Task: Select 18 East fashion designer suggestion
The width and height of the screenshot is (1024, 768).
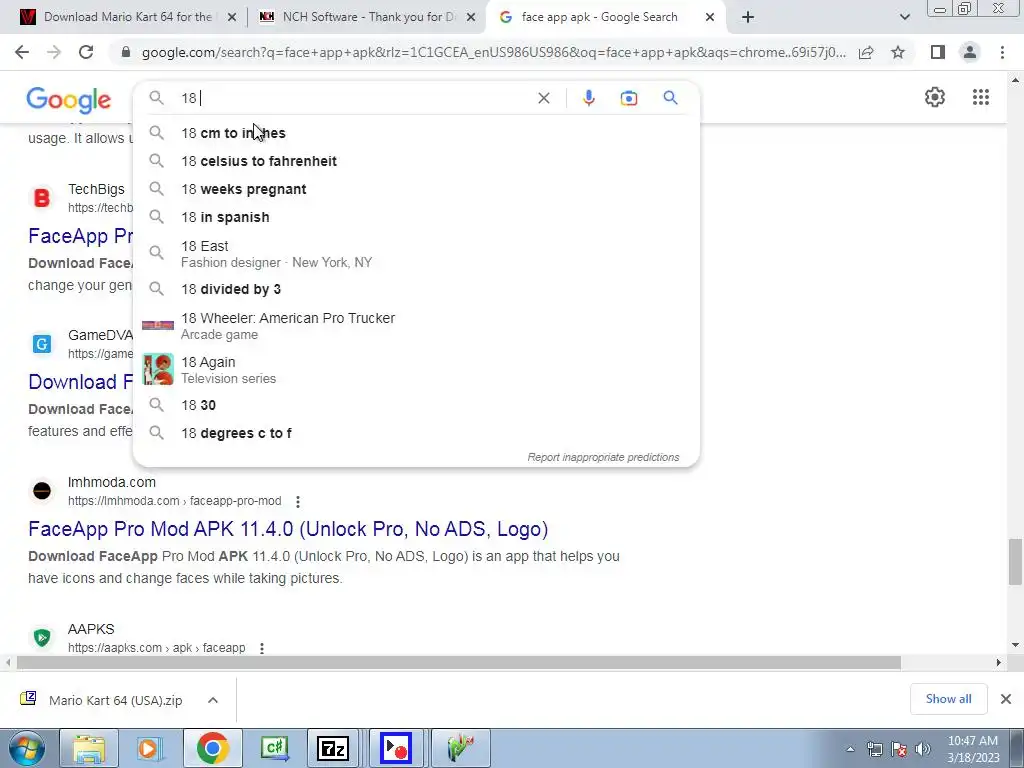Action: point(416,253)
